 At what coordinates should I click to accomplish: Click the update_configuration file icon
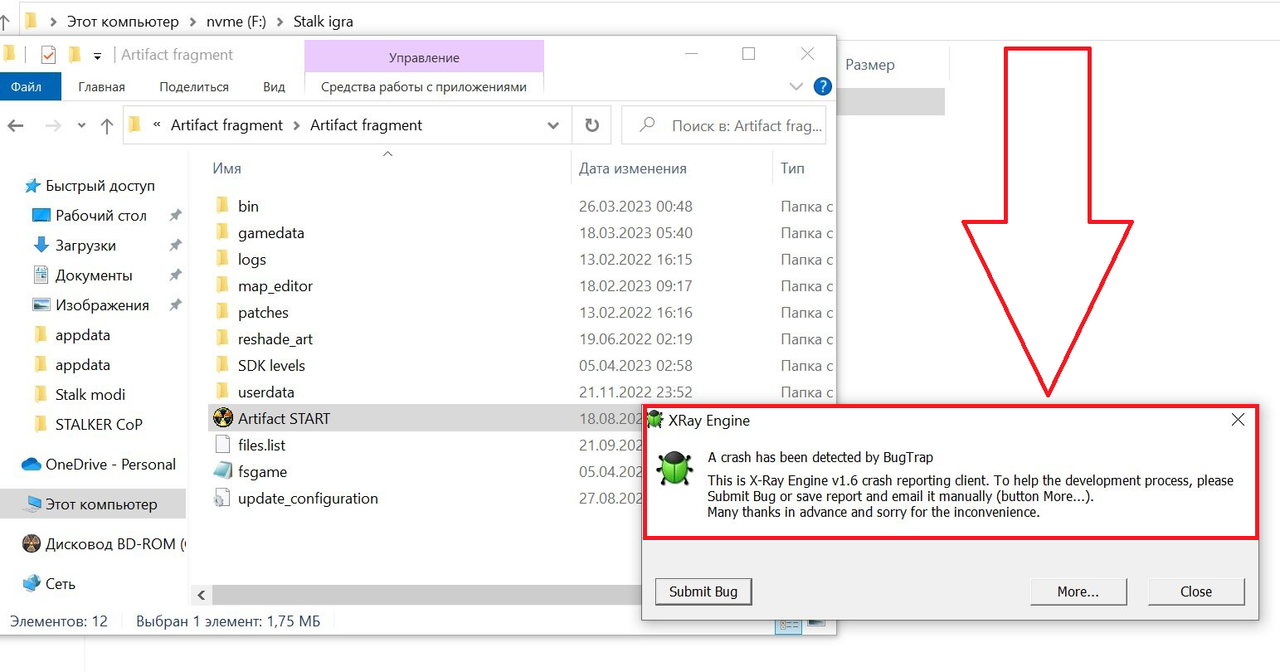coord(222,498)
